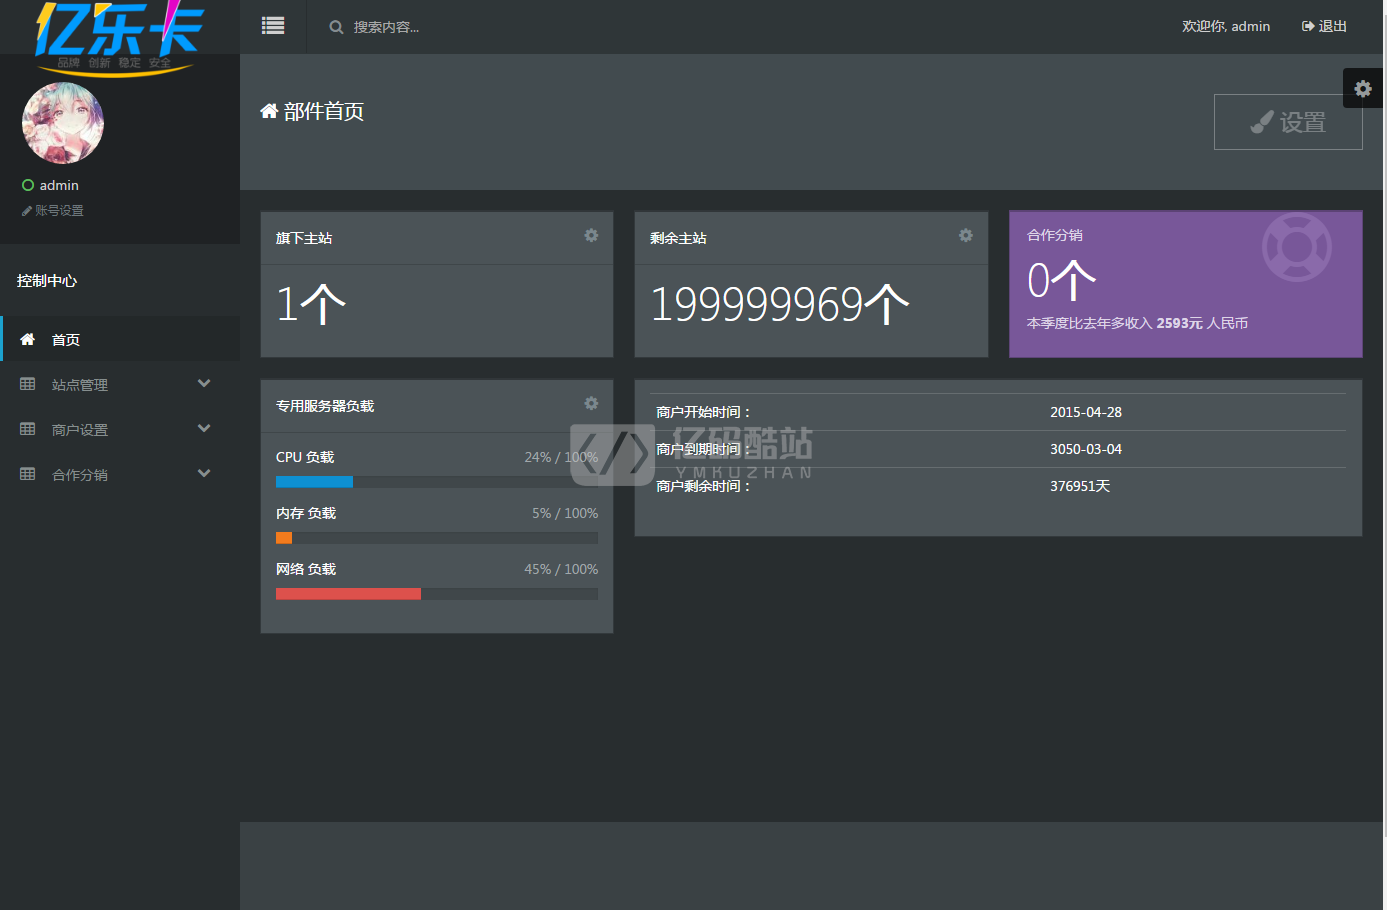Expand the 商户设置 chevron
This screenshot has width=1387, height=910.
[204, 429]
